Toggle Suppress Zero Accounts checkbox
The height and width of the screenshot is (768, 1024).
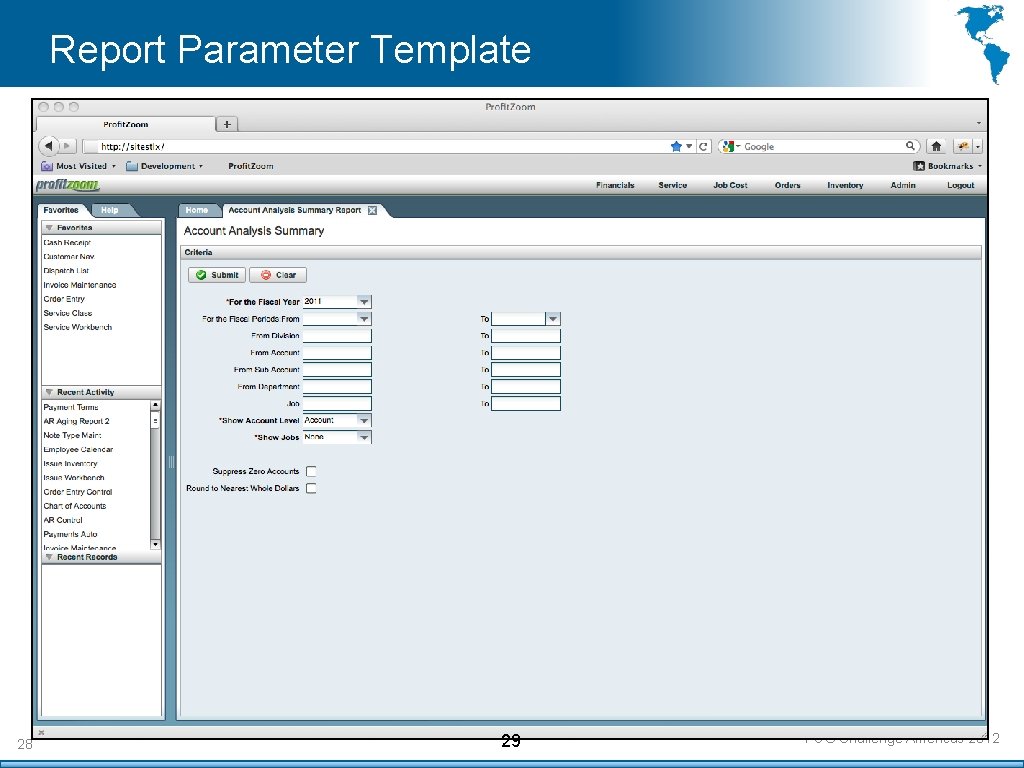[311, 472]
